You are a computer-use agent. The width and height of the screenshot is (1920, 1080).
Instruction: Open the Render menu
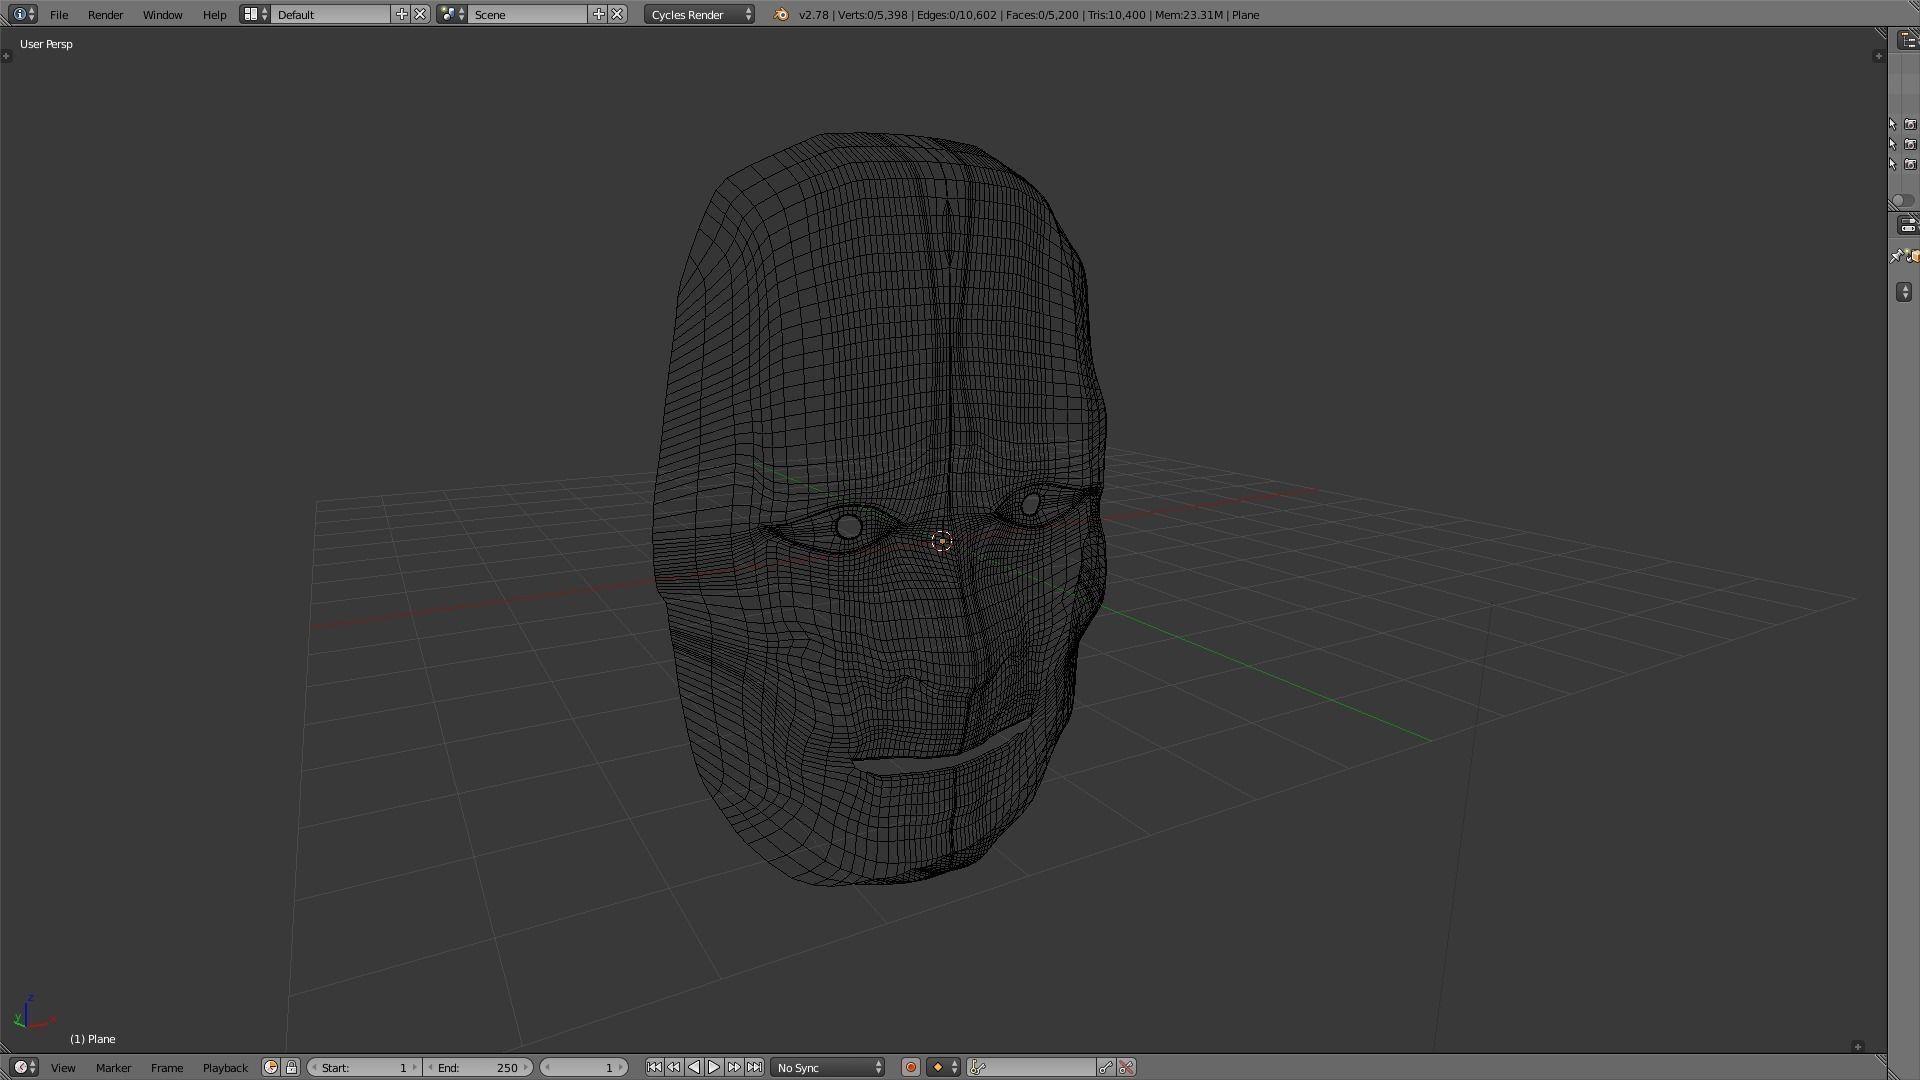(x=105, y=15)
